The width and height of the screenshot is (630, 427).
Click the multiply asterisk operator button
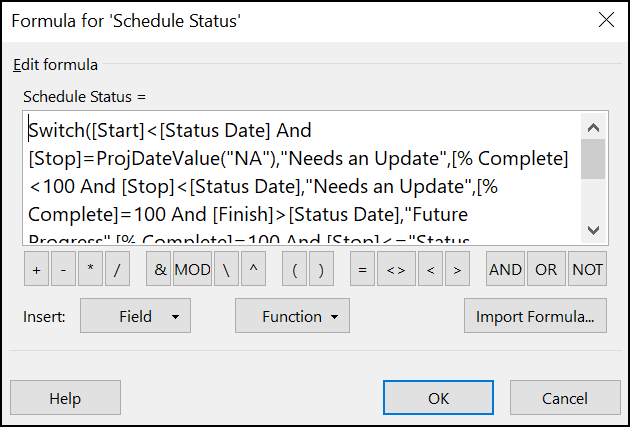point(90,269)
